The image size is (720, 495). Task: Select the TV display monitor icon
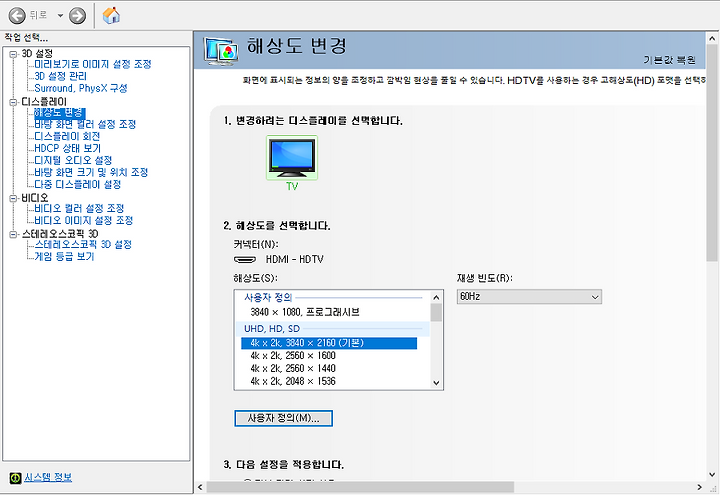tap(292, 158)
